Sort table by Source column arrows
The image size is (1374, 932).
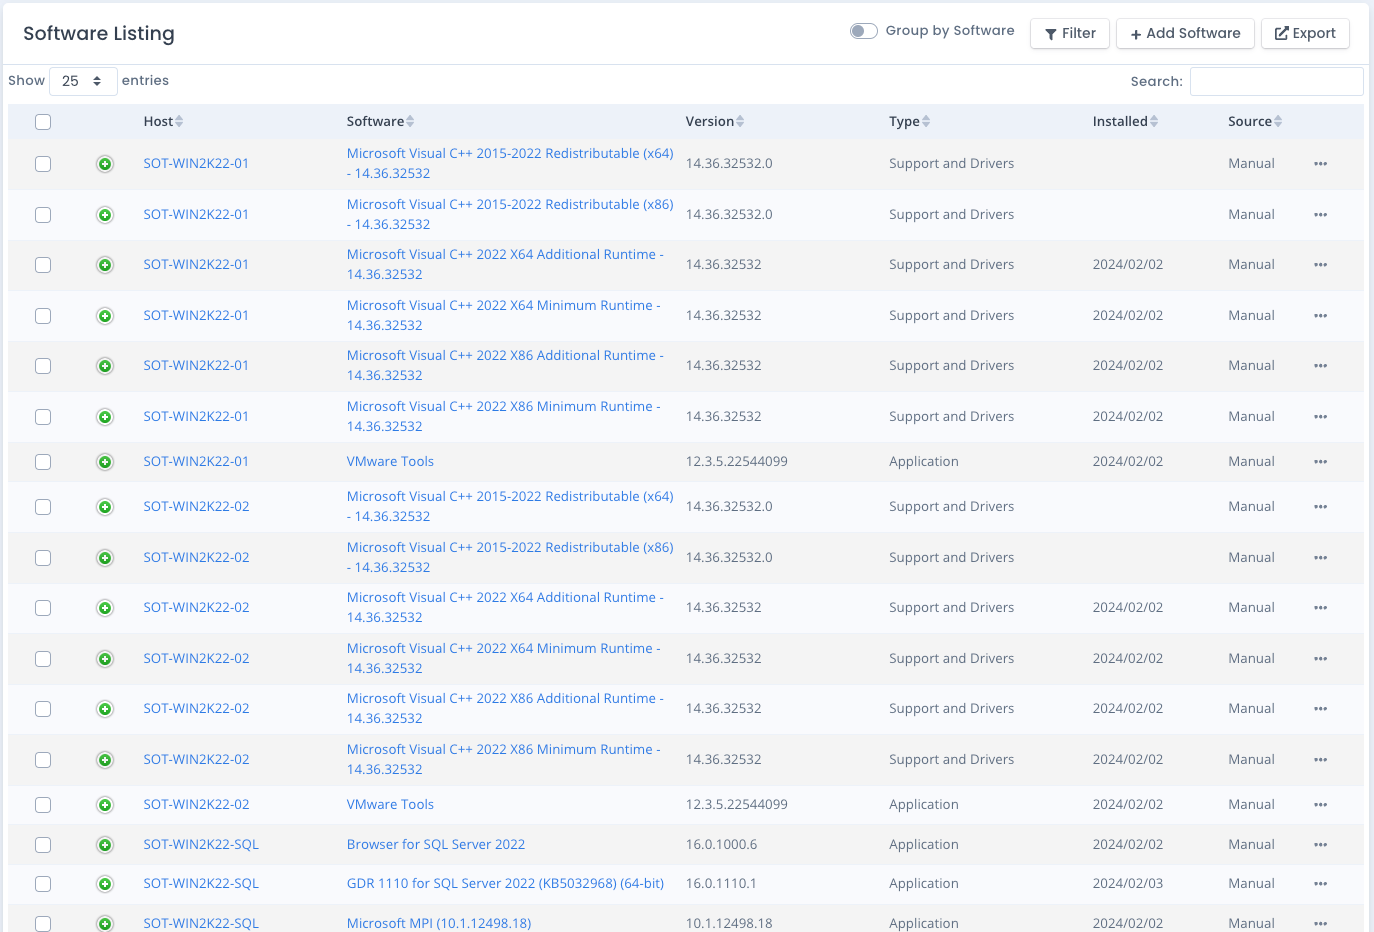tap(1278, 121)
